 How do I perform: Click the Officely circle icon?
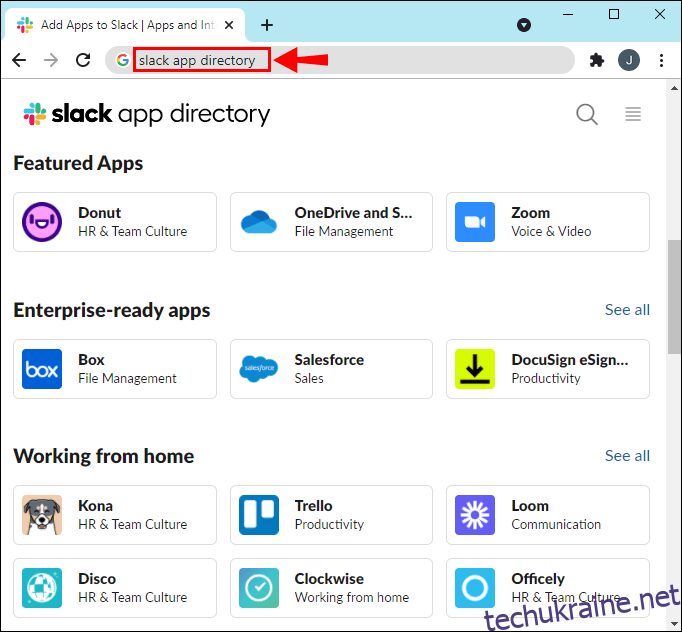[x=475, y=588]
